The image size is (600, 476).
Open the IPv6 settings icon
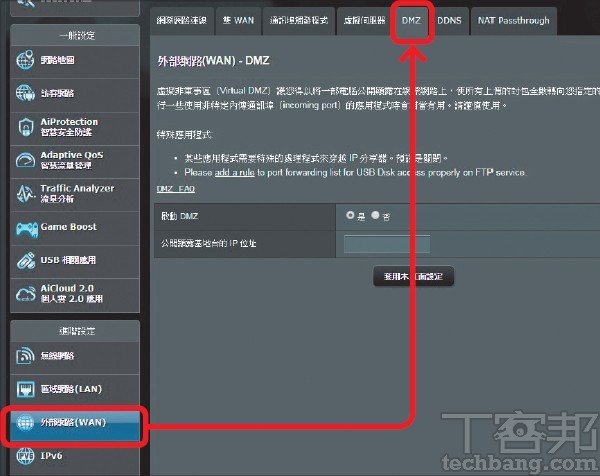[26, 456]
